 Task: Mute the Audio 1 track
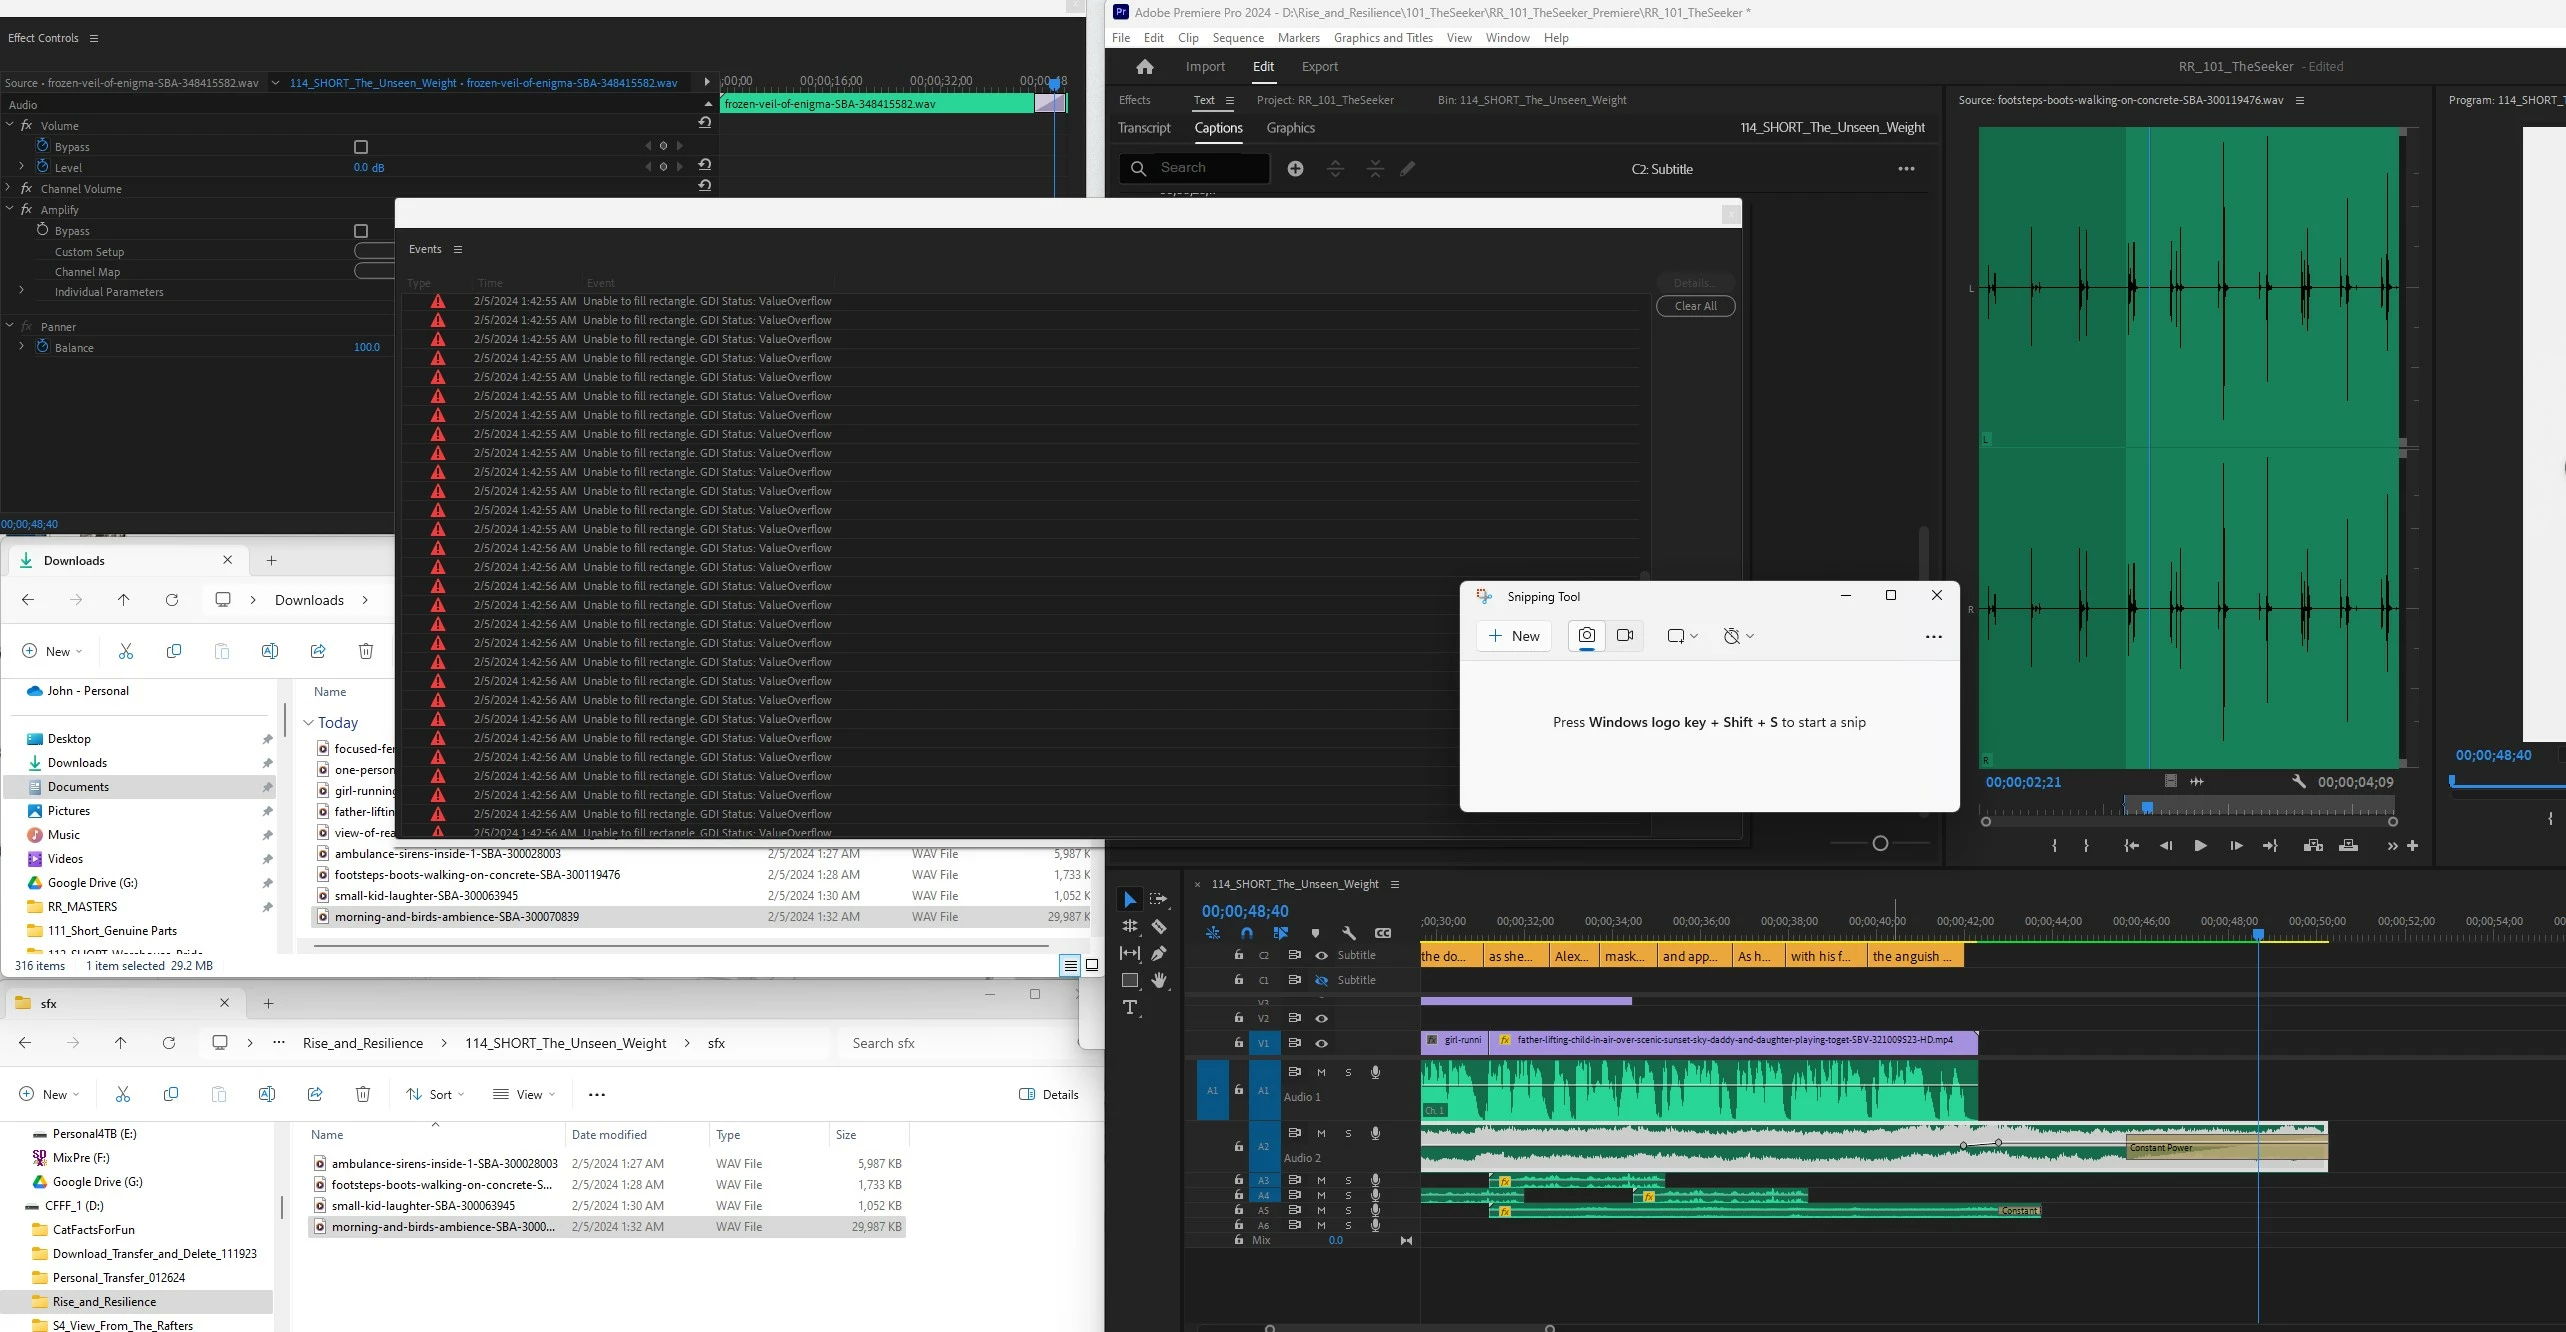click(1321, 1072)
